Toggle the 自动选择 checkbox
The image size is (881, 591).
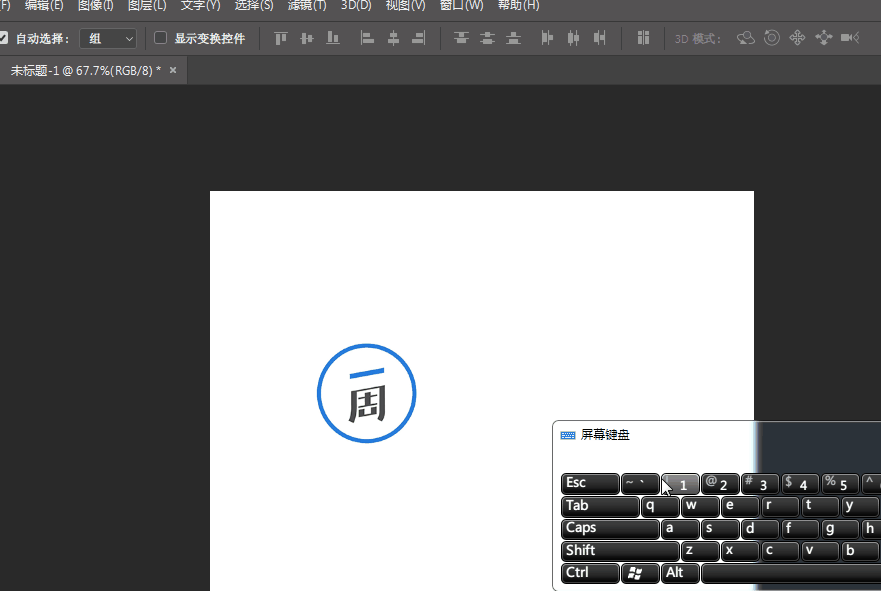click(3, 38)
